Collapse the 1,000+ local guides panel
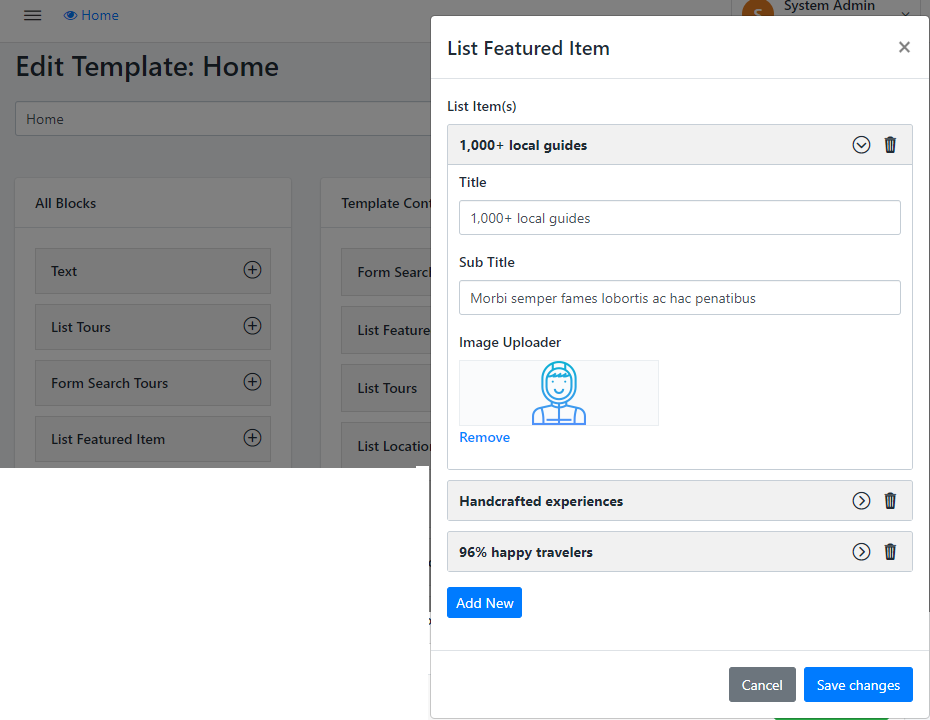This screenshot has width=930, height=720. 861,145
